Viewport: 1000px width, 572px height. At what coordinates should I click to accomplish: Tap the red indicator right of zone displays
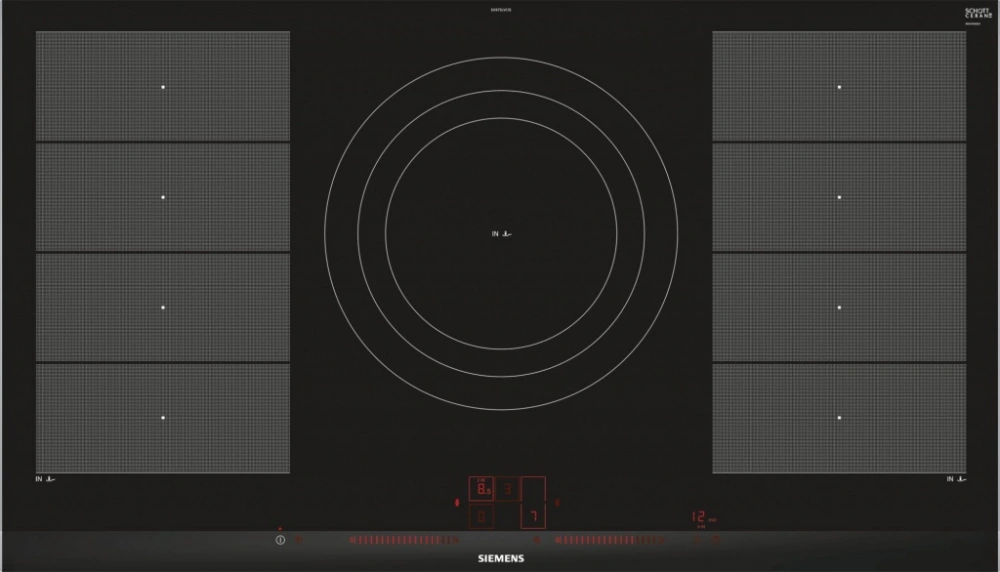point(557,502)
